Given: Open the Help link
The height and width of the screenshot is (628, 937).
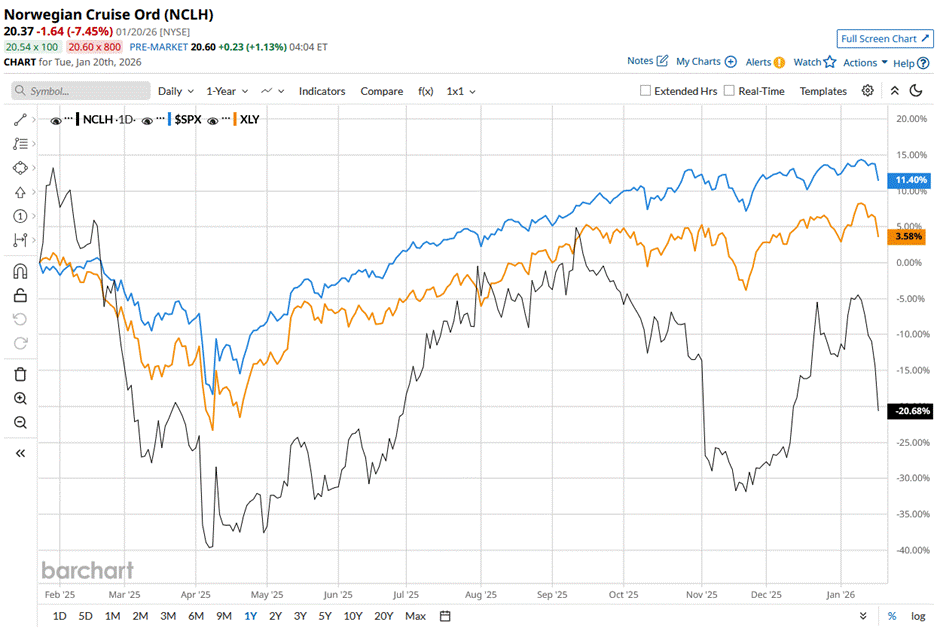Looking at the screenshot, I should pyautogui.click(x=911, y=63).
